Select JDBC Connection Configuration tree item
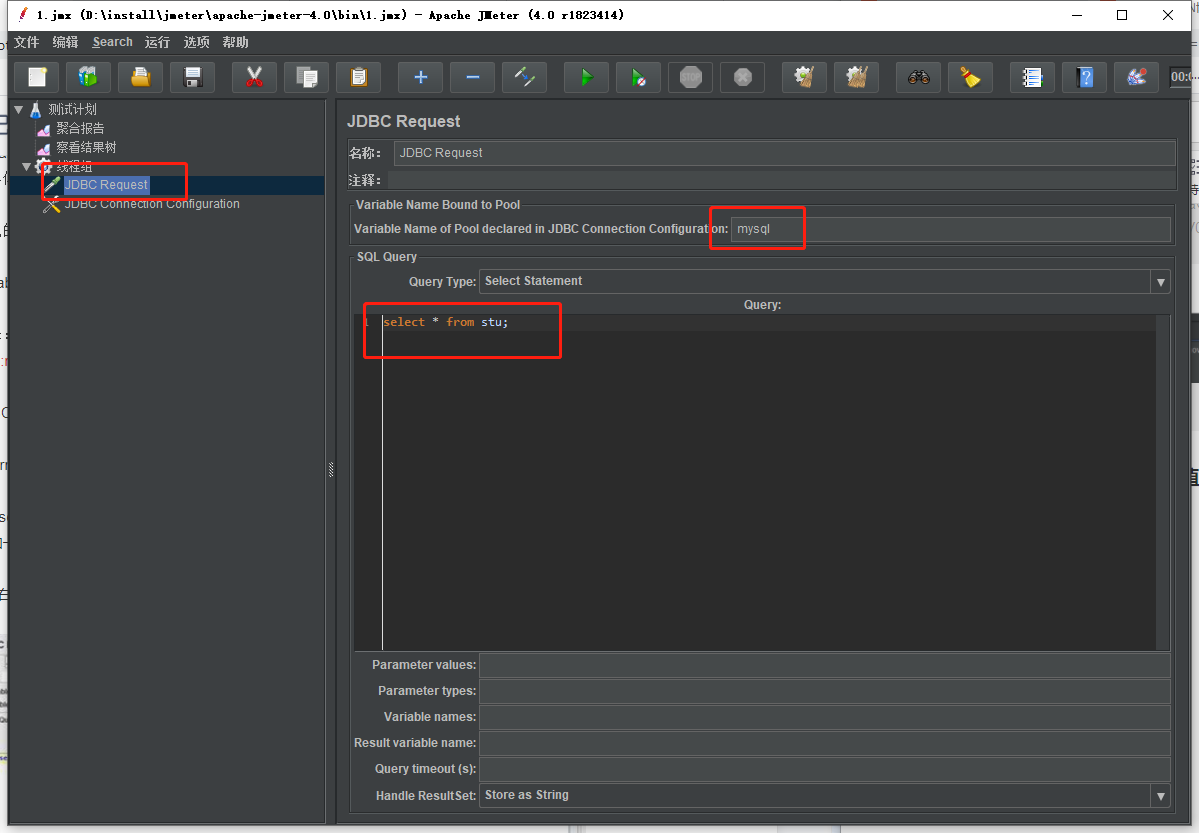 (152, 204)
